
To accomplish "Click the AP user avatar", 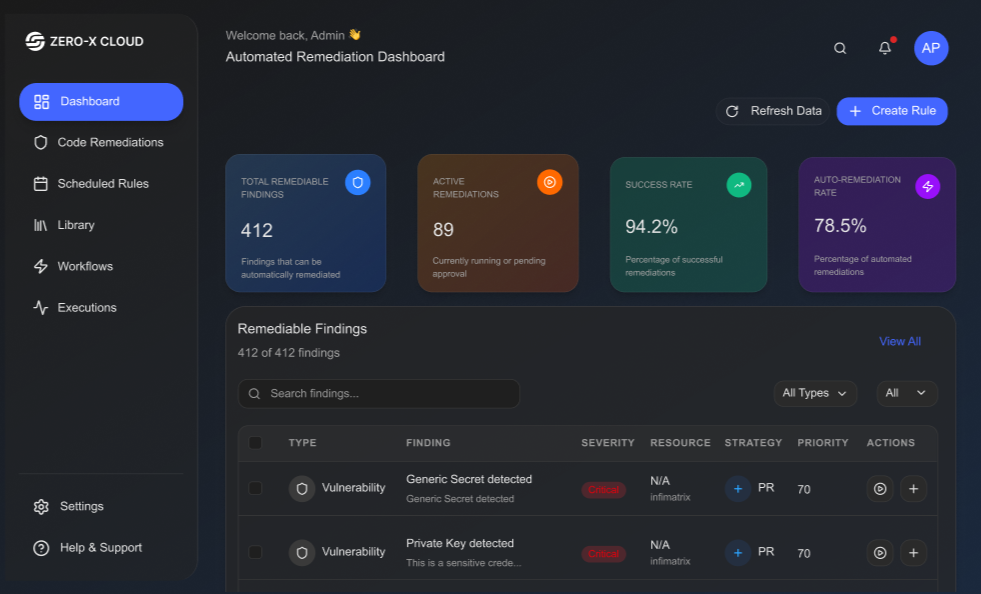I will click(931, 48).
